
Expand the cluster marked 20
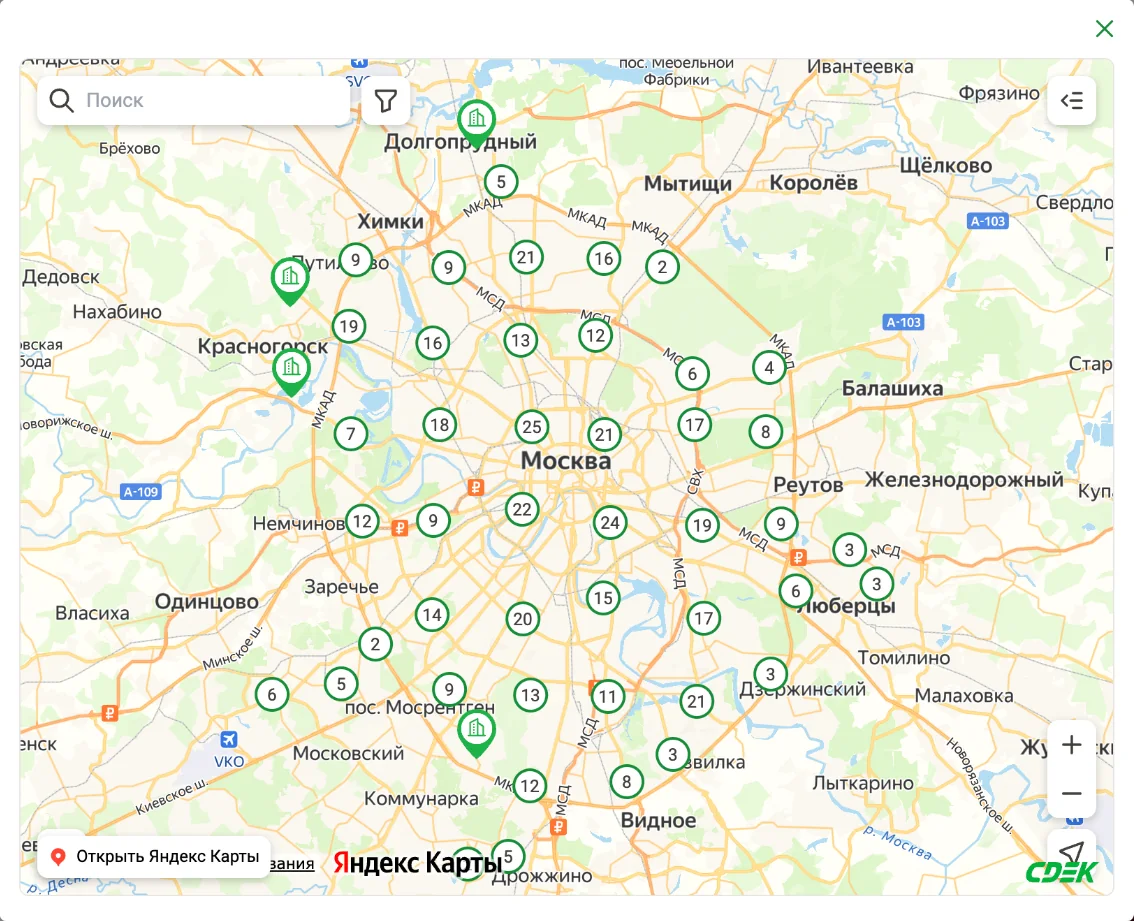522,619
